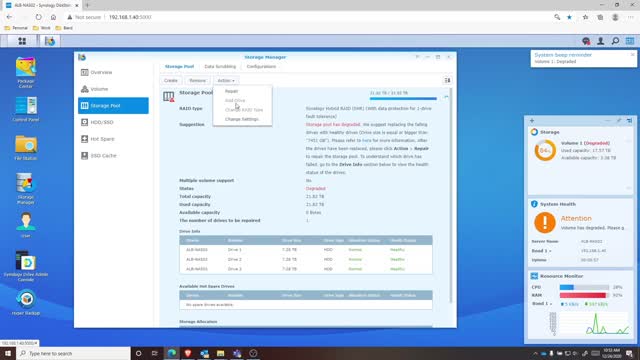Click the Storage usage donut chart

pyautogui.click(x=545, y=150)
